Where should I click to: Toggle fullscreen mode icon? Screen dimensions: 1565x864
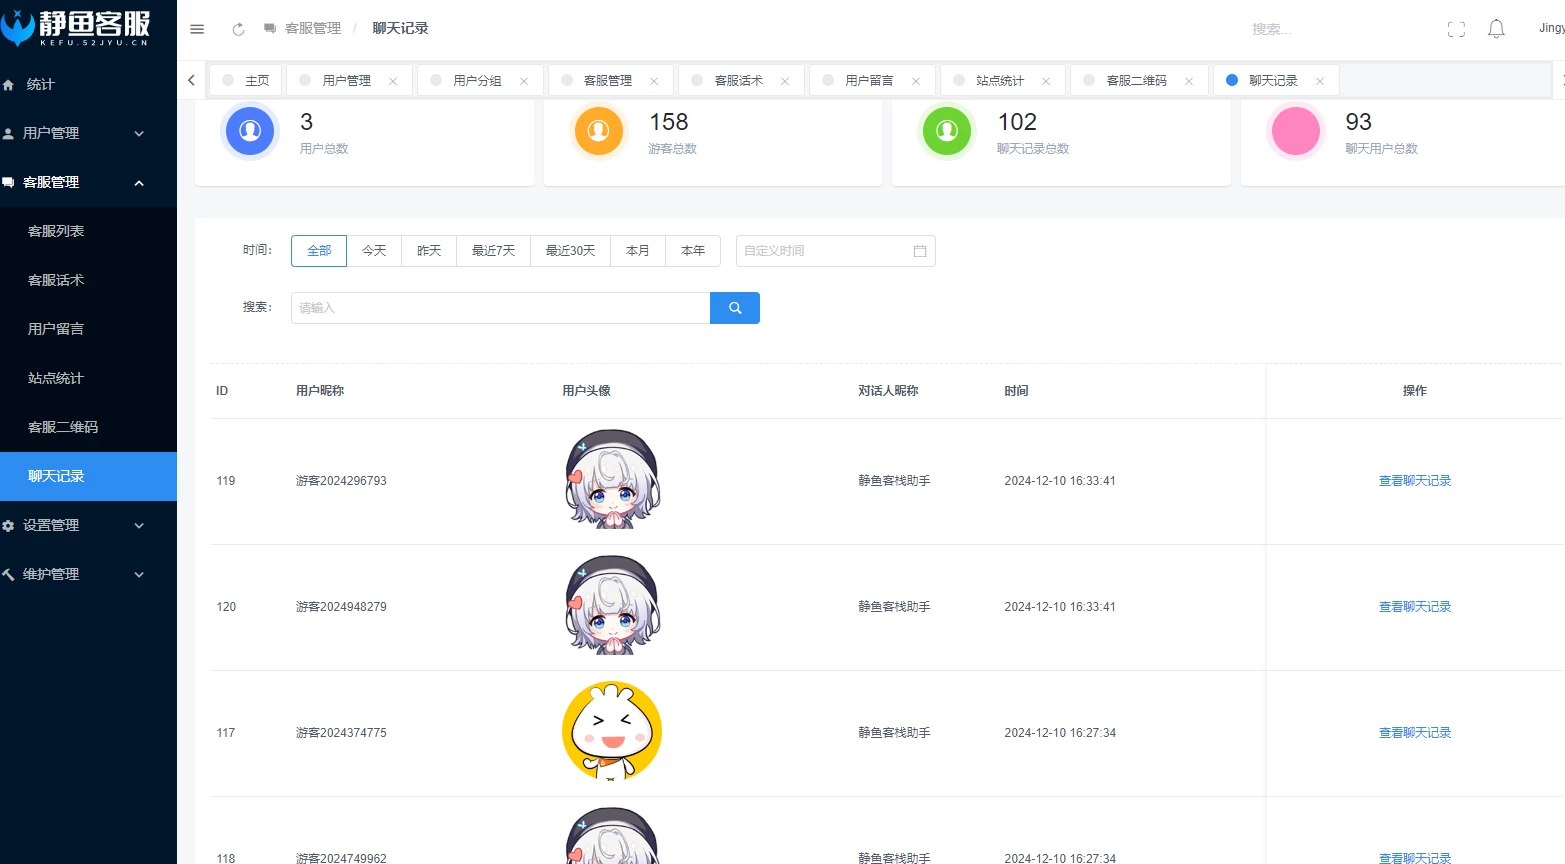pos(1456,29)
